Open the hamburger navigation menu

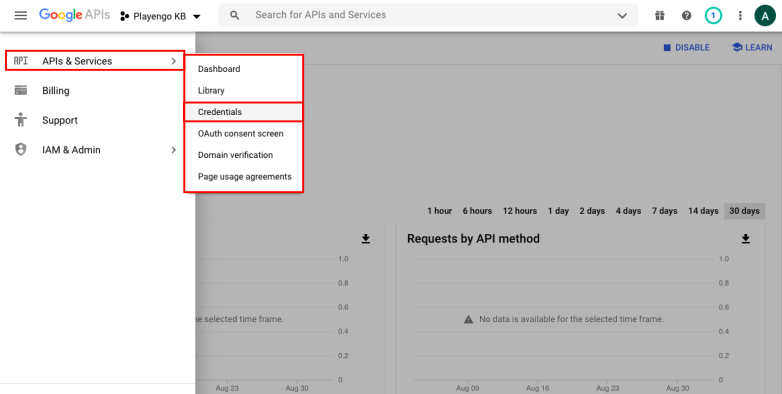tap(20, 15)
